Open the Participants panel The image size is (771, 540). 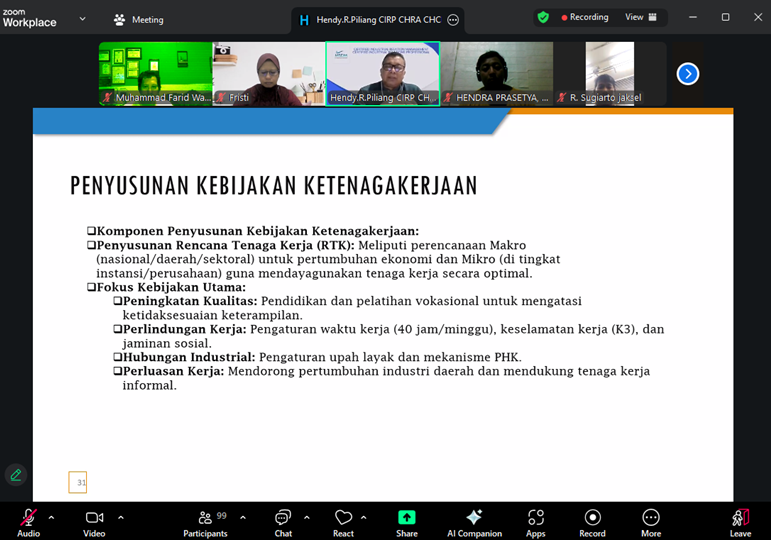206,523
